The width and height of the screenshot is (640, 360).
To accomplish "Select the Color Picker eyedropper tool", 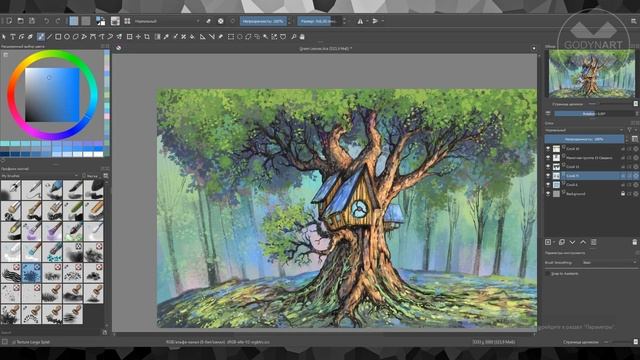I will (x=166, y=37).
